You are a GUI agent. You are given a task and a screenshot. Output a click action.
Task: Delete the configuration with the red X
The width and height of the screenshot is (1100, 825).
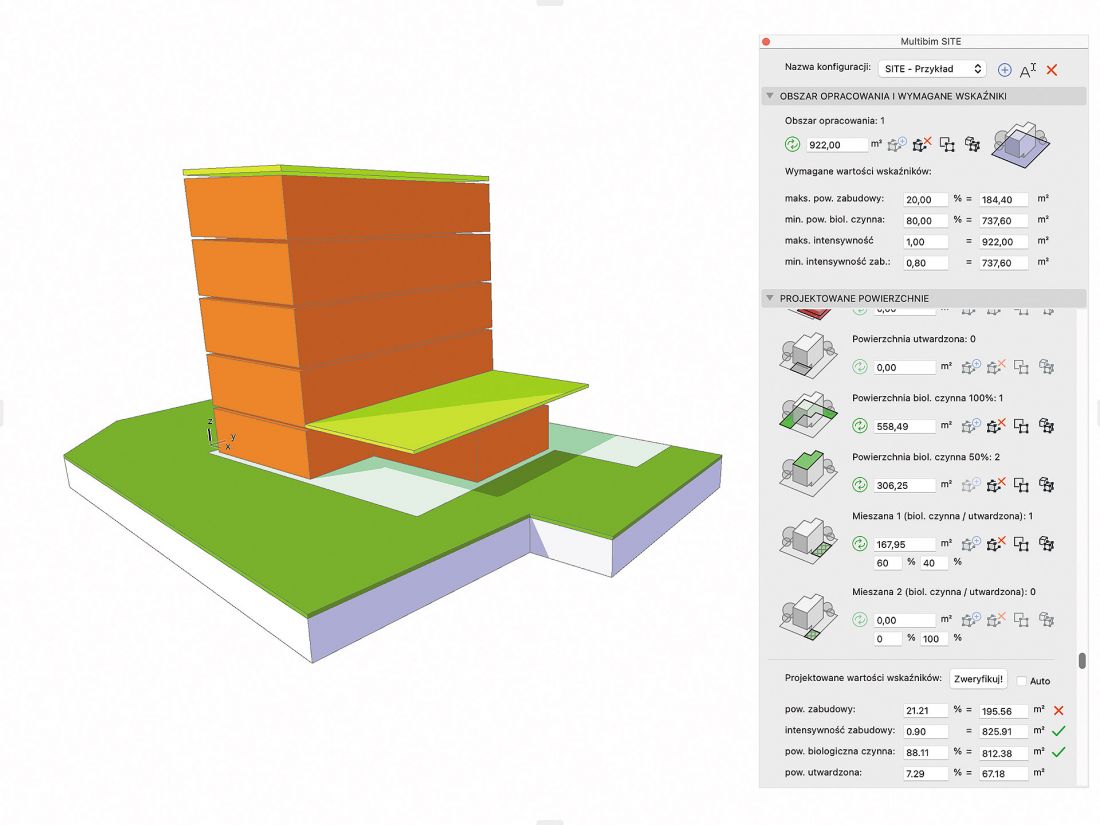point(1052,69)
